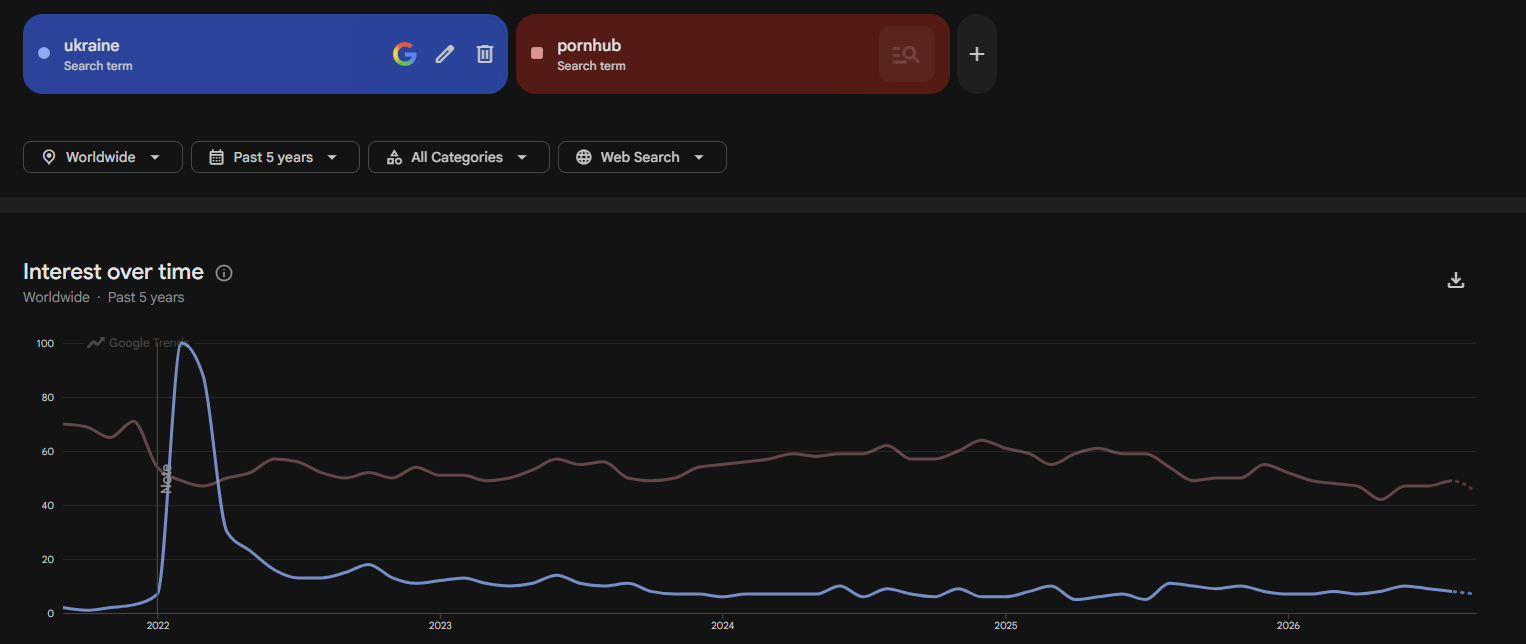1526x644 pixels.
Task: Open the Worldwide location dropdown
Action: [x=103, y=157]
